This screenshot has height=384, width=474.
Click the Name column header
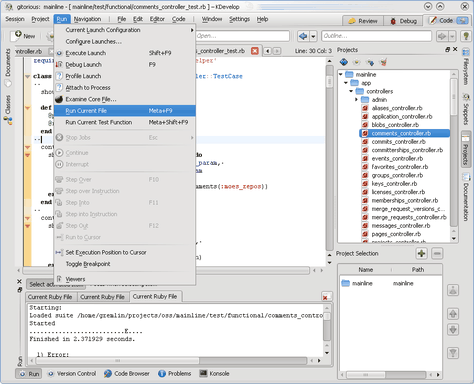click(x=366, y=270)
